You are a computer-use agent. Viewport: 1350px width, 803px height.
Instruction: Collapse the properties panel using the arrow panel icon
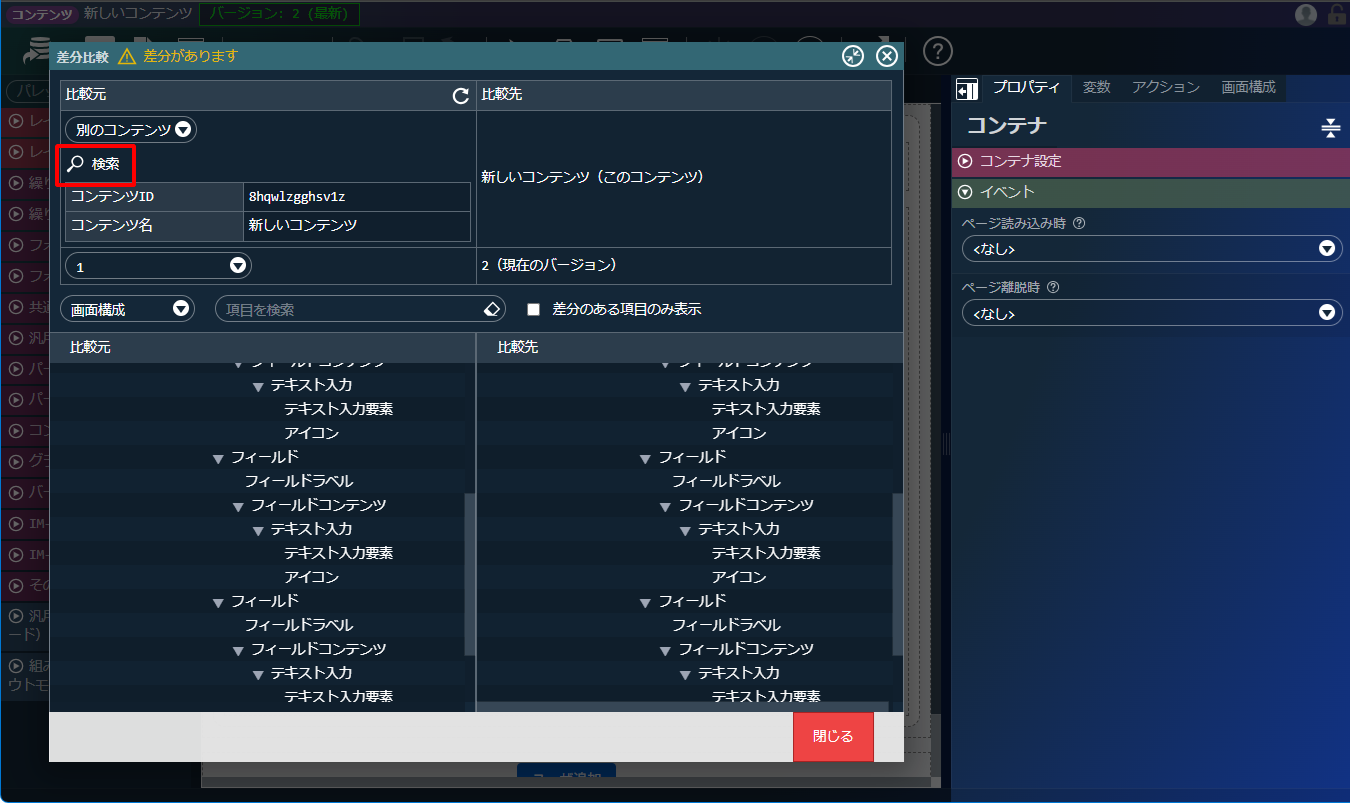(967, 89)
